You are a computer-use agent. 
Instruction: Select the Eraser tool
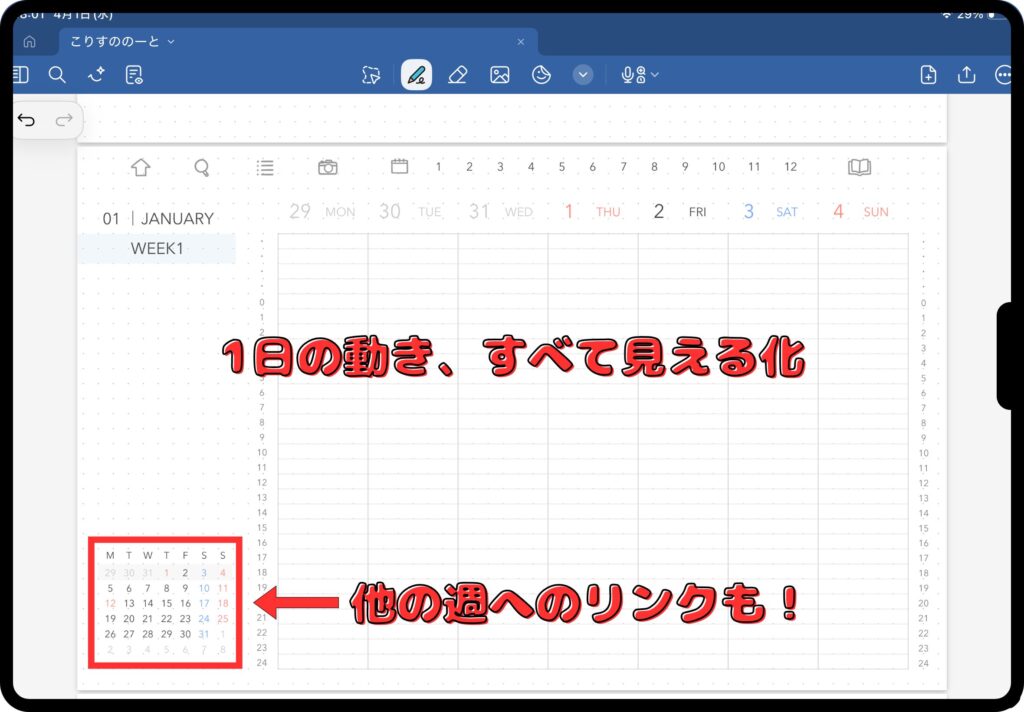pos(457,75)
